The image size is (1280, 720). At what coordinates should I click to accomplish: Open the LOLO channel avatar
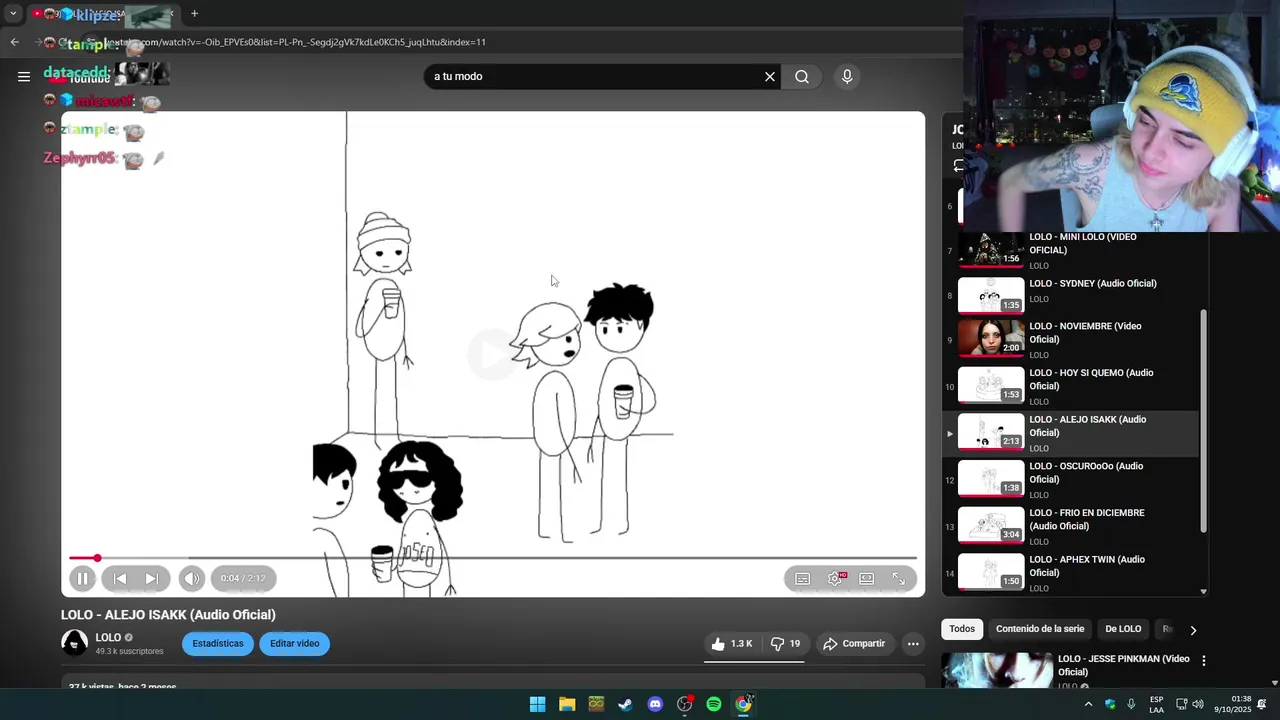[74, 643]
